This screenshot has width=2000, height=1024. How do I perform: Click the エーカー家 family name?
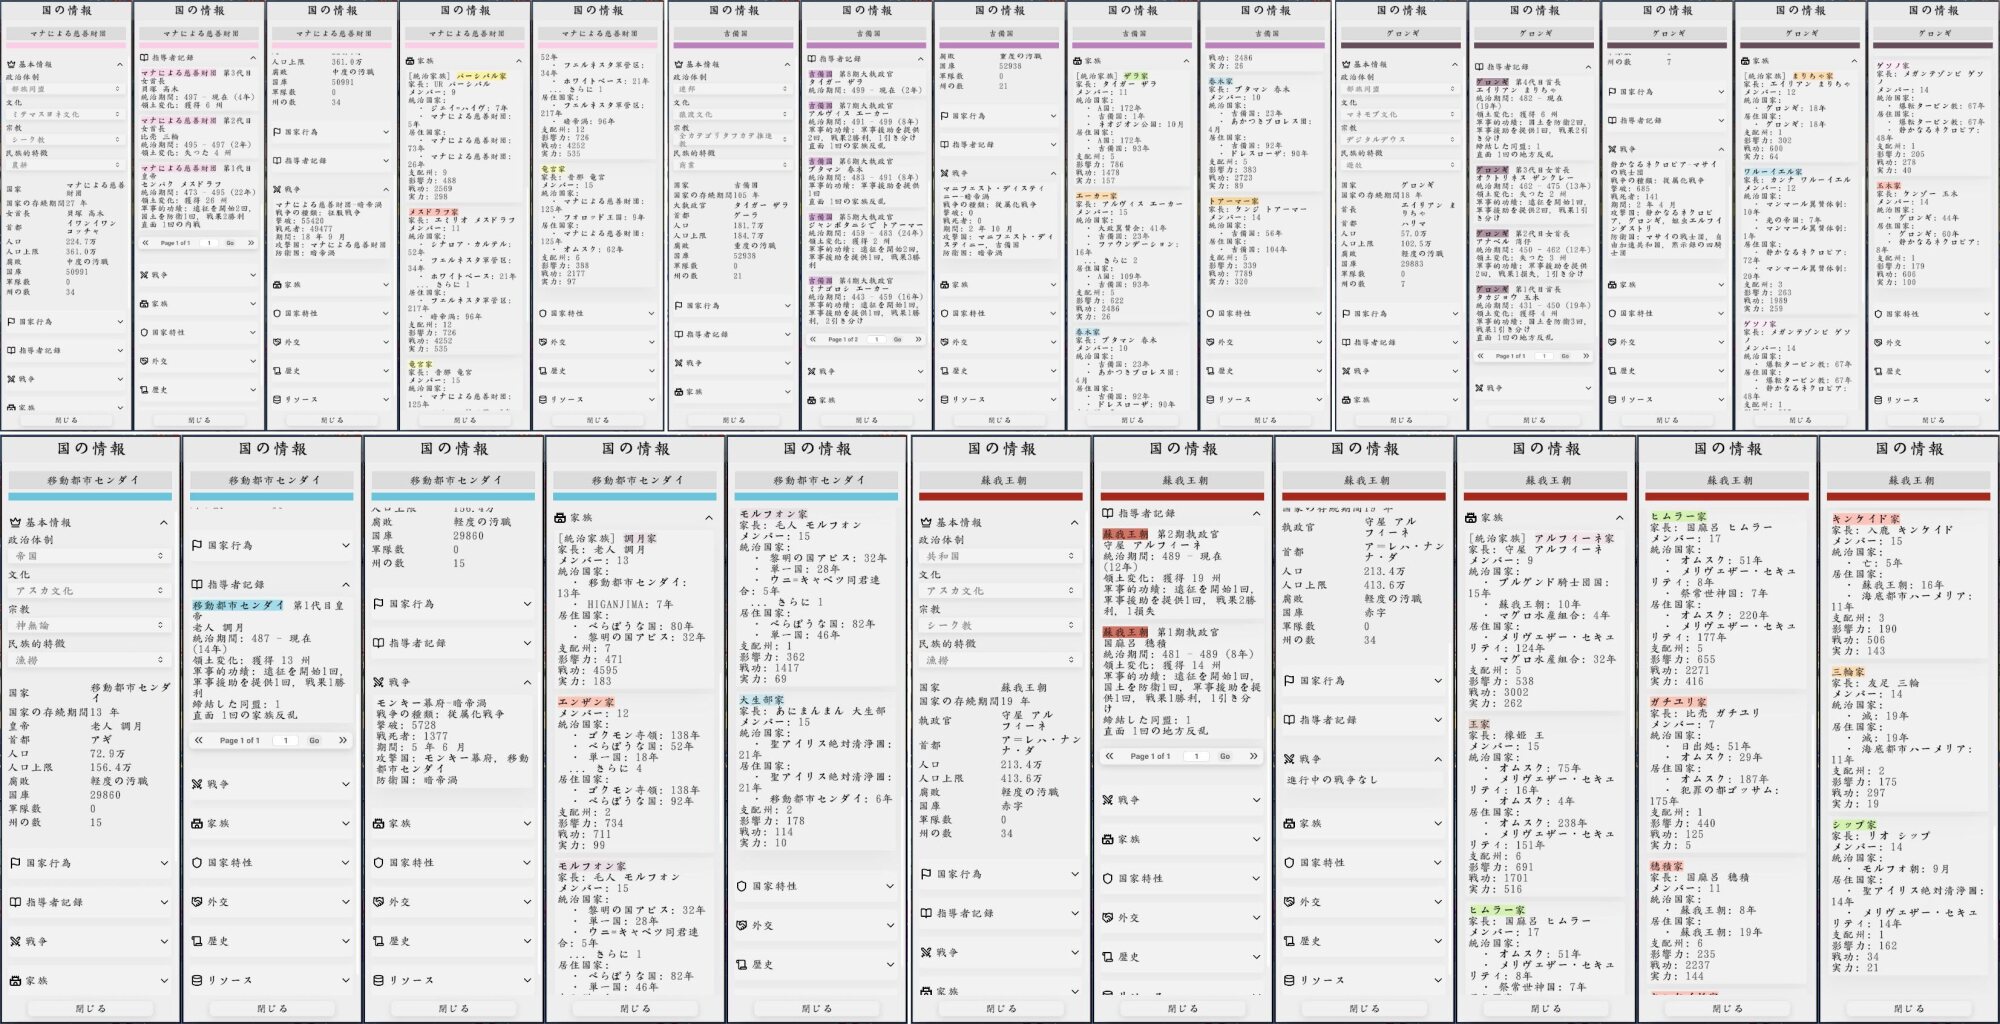point(1096,196)
